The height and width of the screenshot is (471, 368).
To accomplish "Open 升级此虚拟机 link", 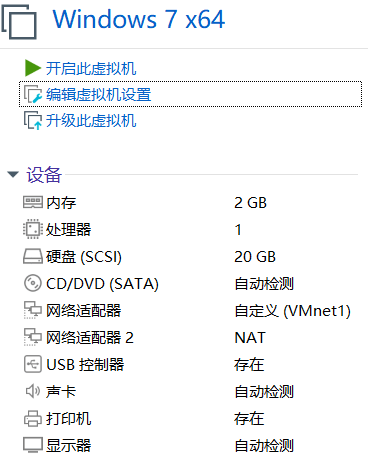I will point(91,120).
